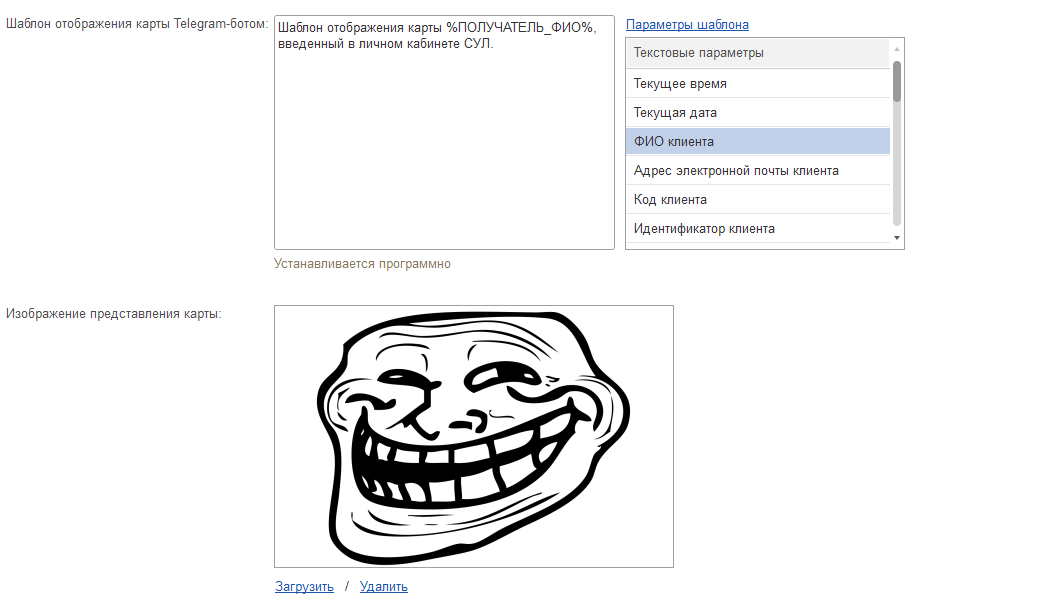
Task: Click the trollface card image preview
Action: (x=474, y=437)
